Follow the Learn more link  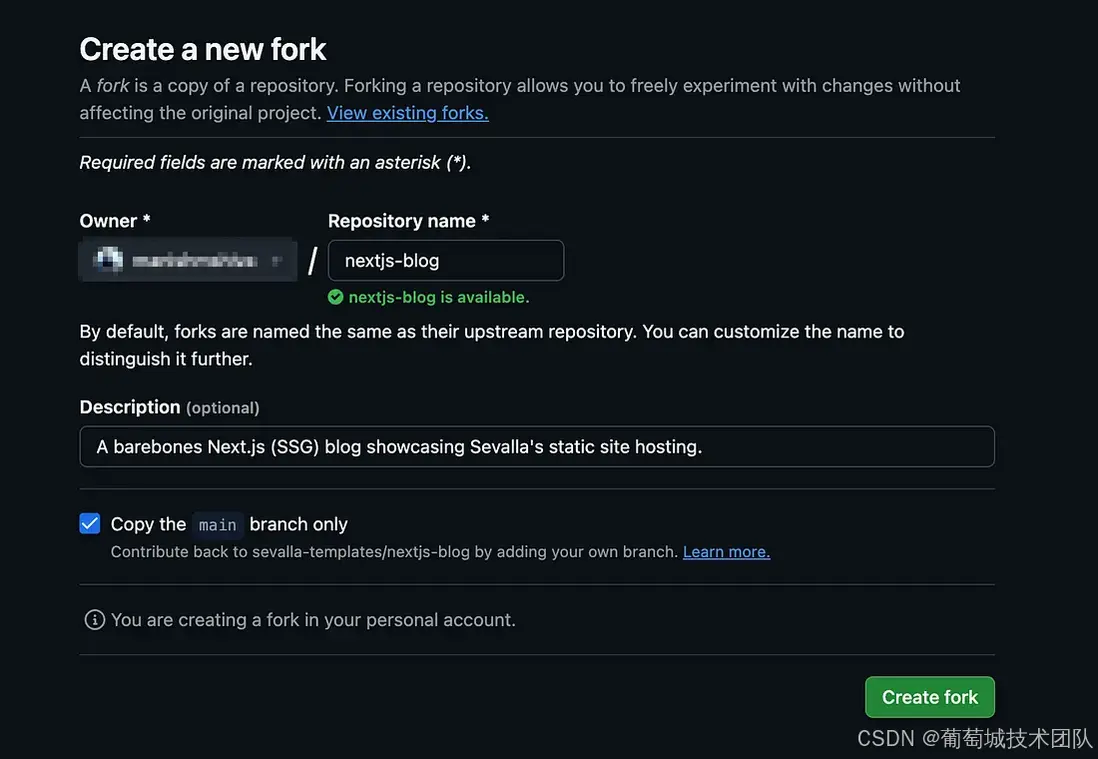(x=726, y=552)
